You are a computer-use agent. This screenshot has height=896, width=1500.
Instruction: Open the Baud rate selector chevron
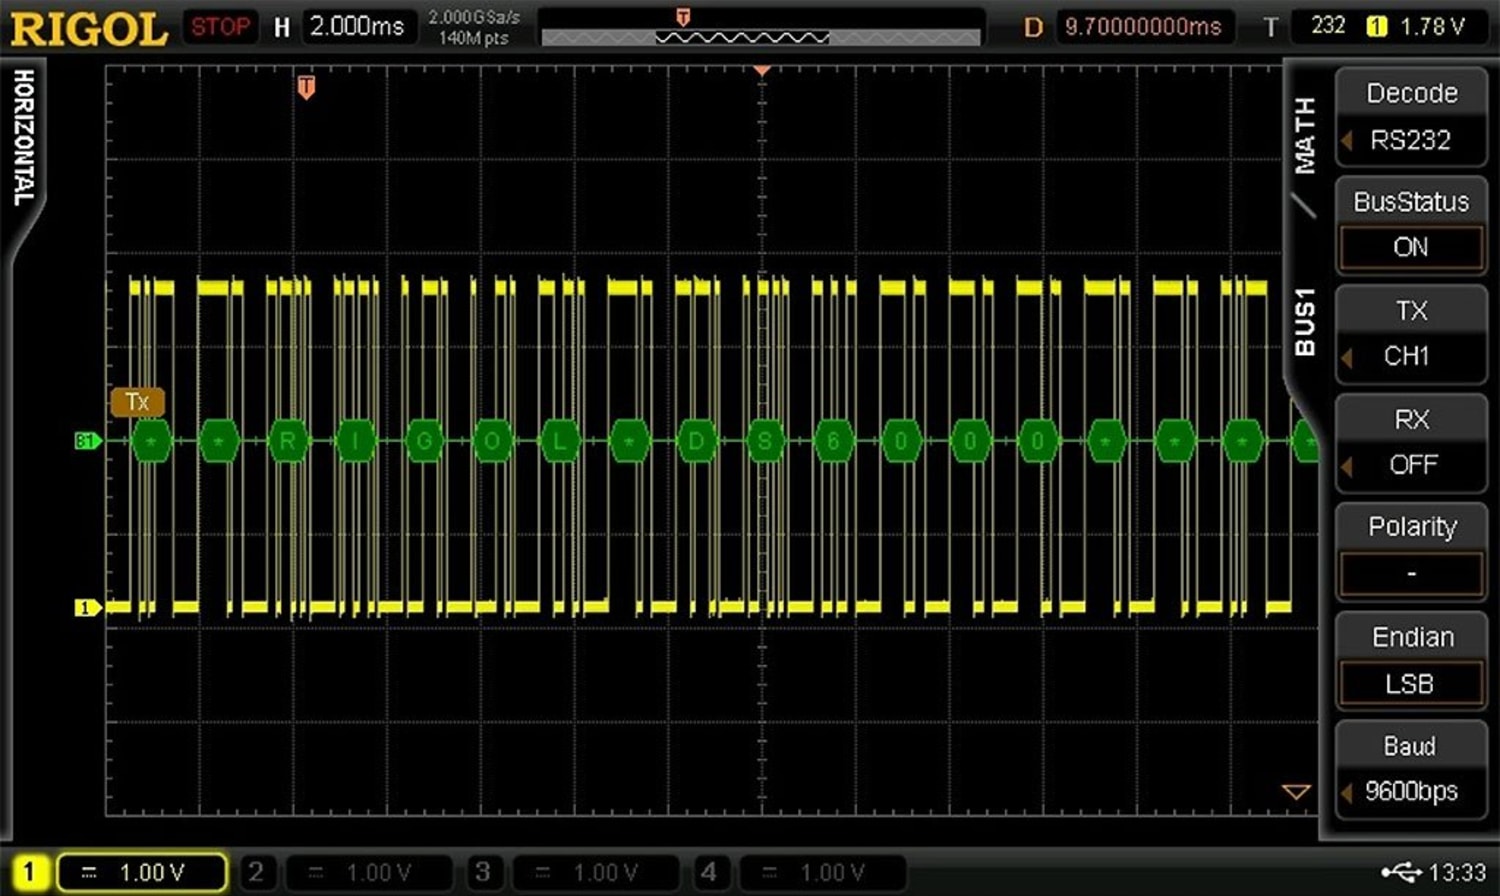pyautogui.click(x=1348, y=791)
